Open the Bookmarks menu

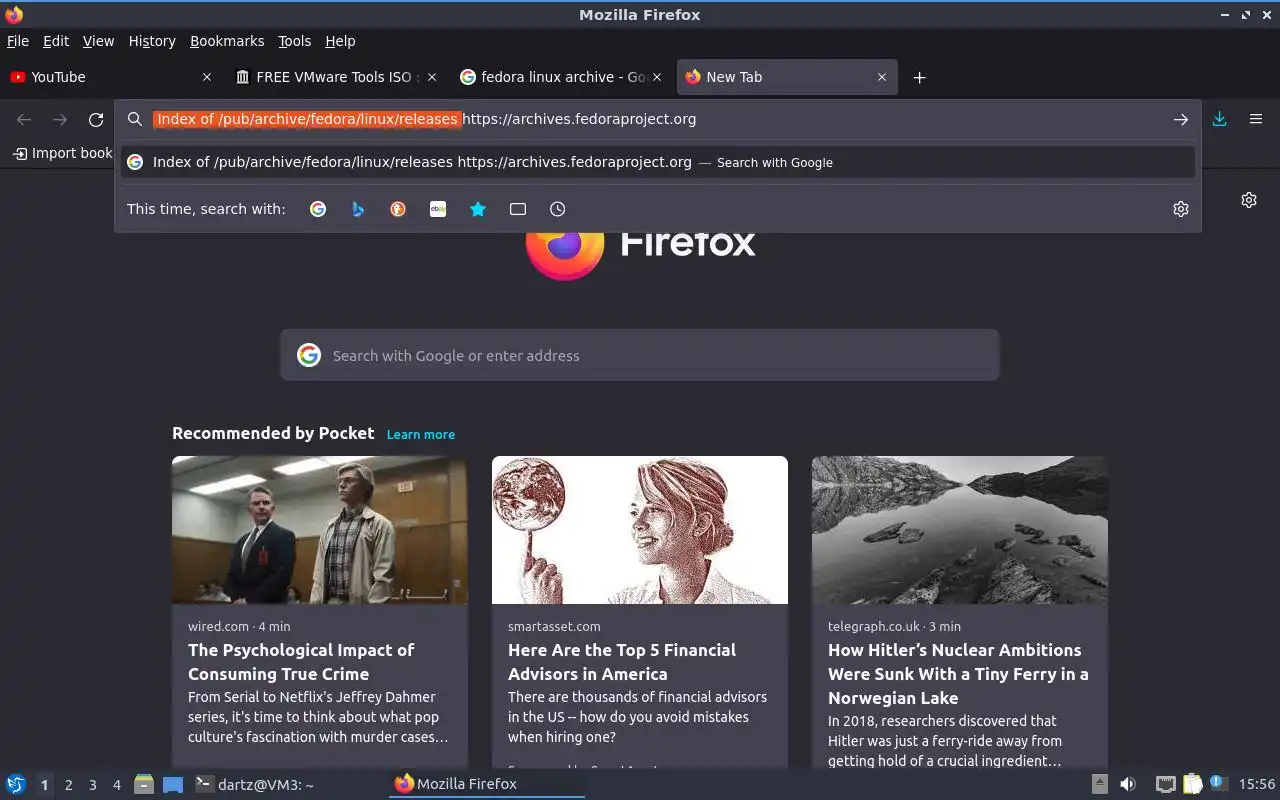pyautogui.click(x=227, y=41)
